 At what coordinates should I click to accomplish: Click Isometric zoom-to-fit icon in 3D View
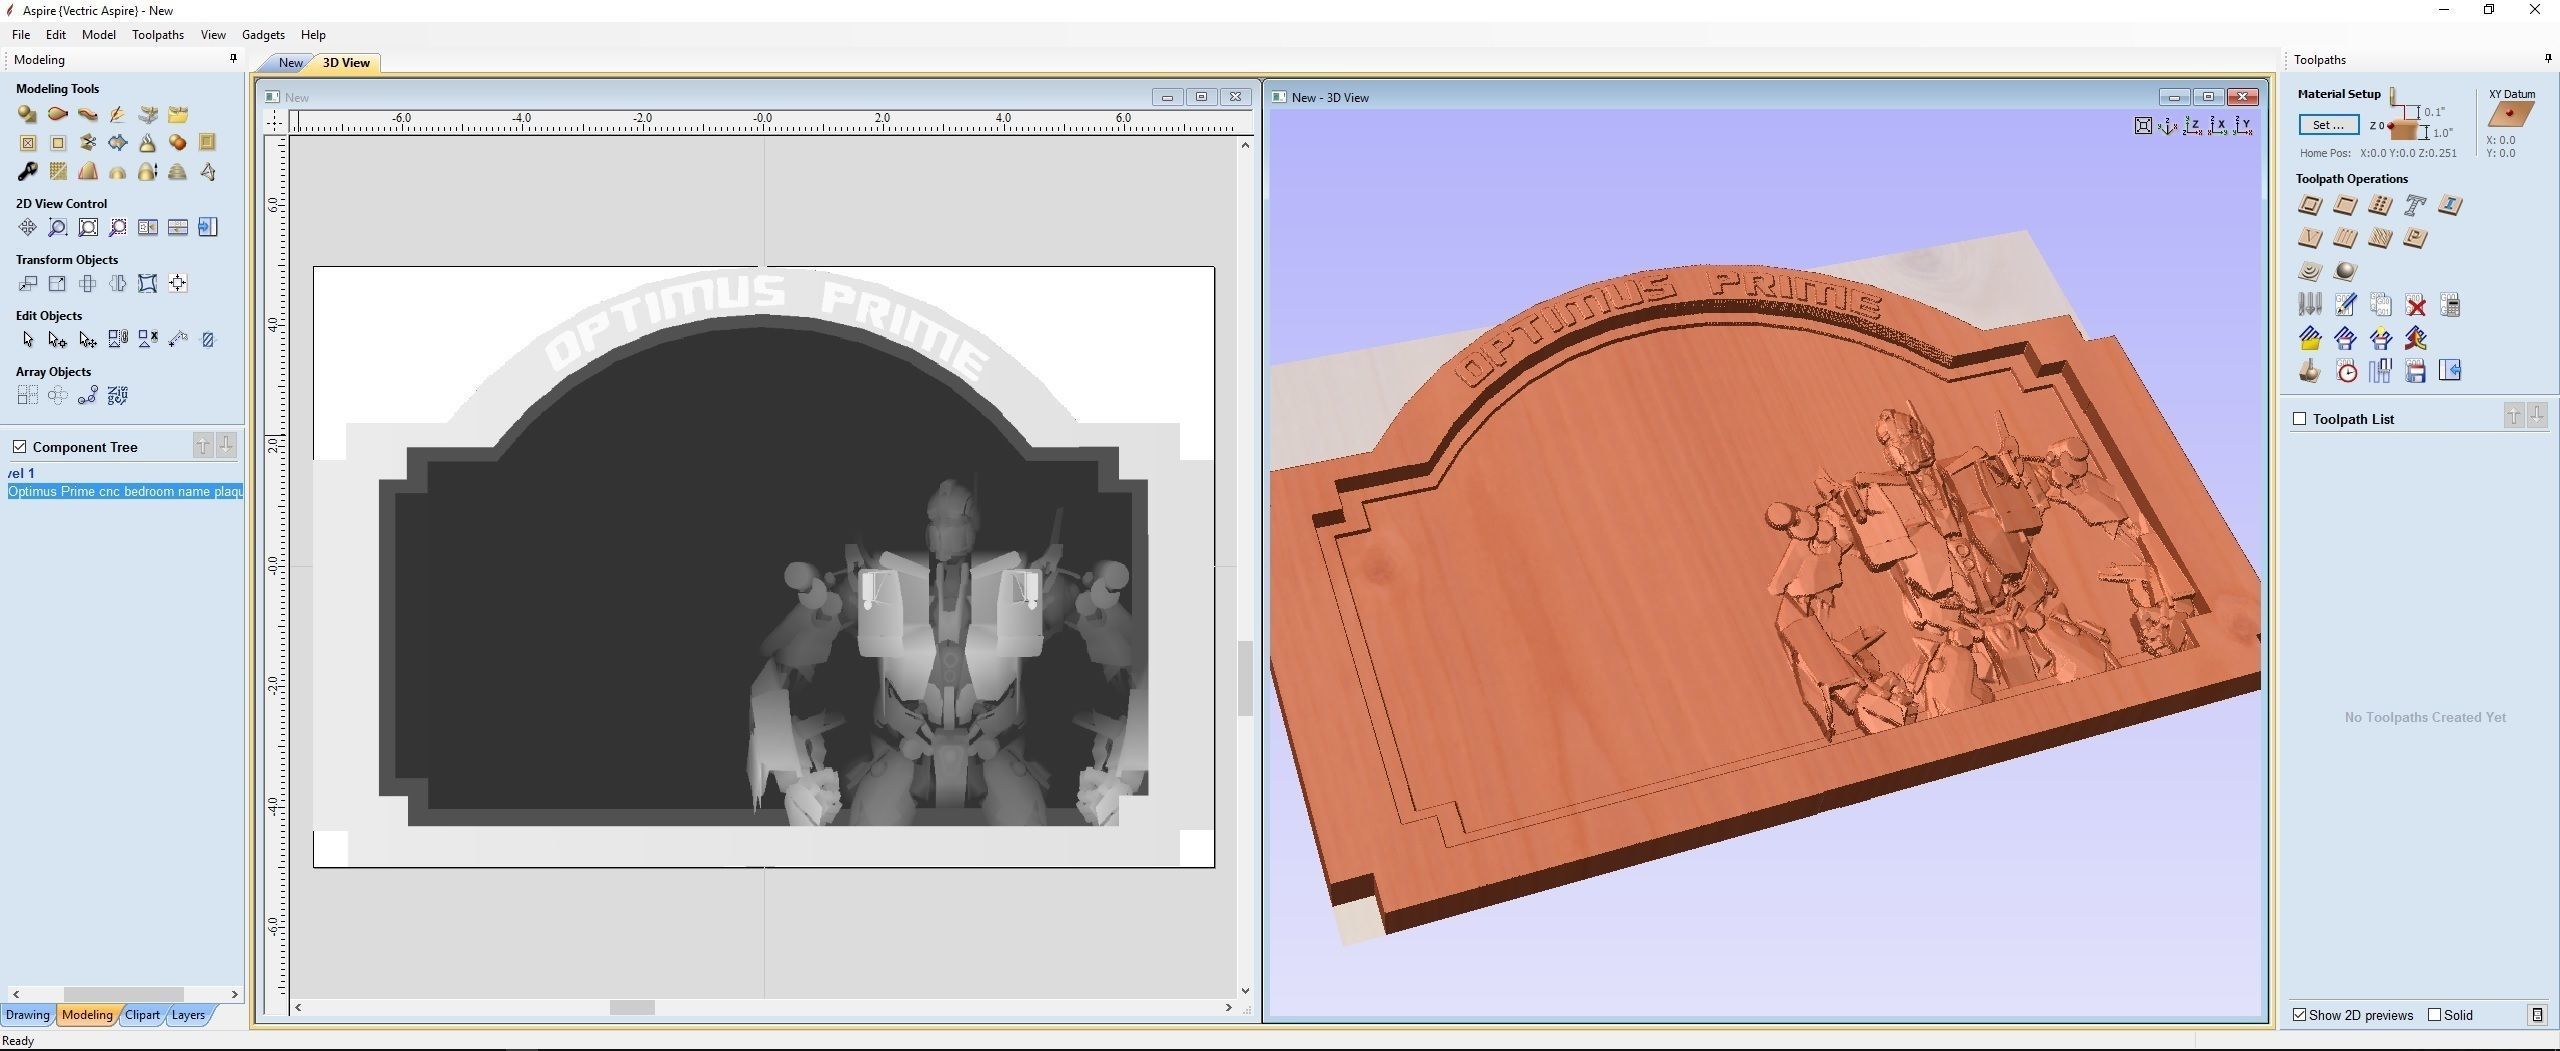[2143, 126]
